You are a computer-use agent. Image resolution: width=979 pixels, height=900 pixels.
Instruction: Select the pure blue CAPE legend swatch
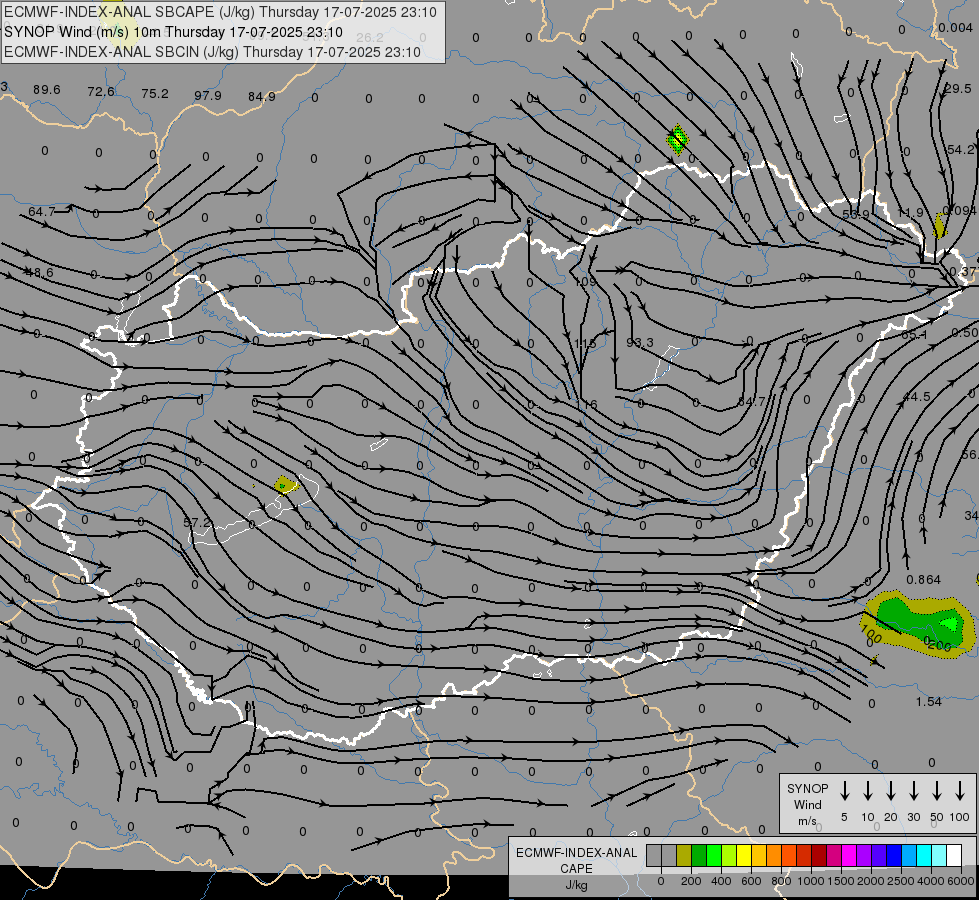[x=893, y=856]
